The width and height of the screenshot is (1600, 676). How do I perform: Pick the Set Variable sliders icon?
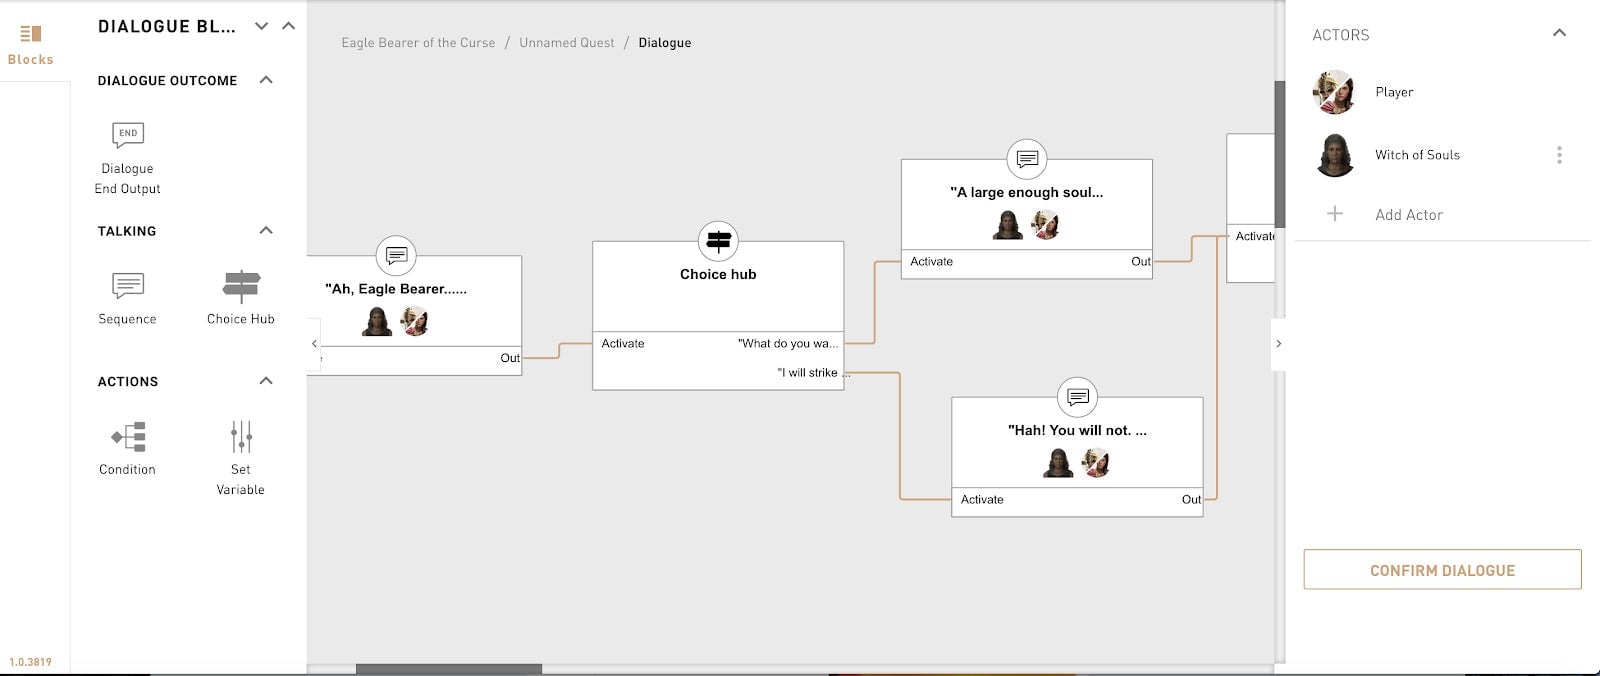[241, 437]
